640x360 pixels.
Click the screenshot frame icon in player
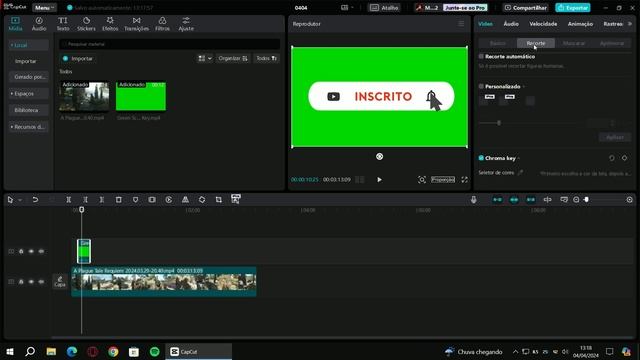pyautogui.click(x=422, y=180)
